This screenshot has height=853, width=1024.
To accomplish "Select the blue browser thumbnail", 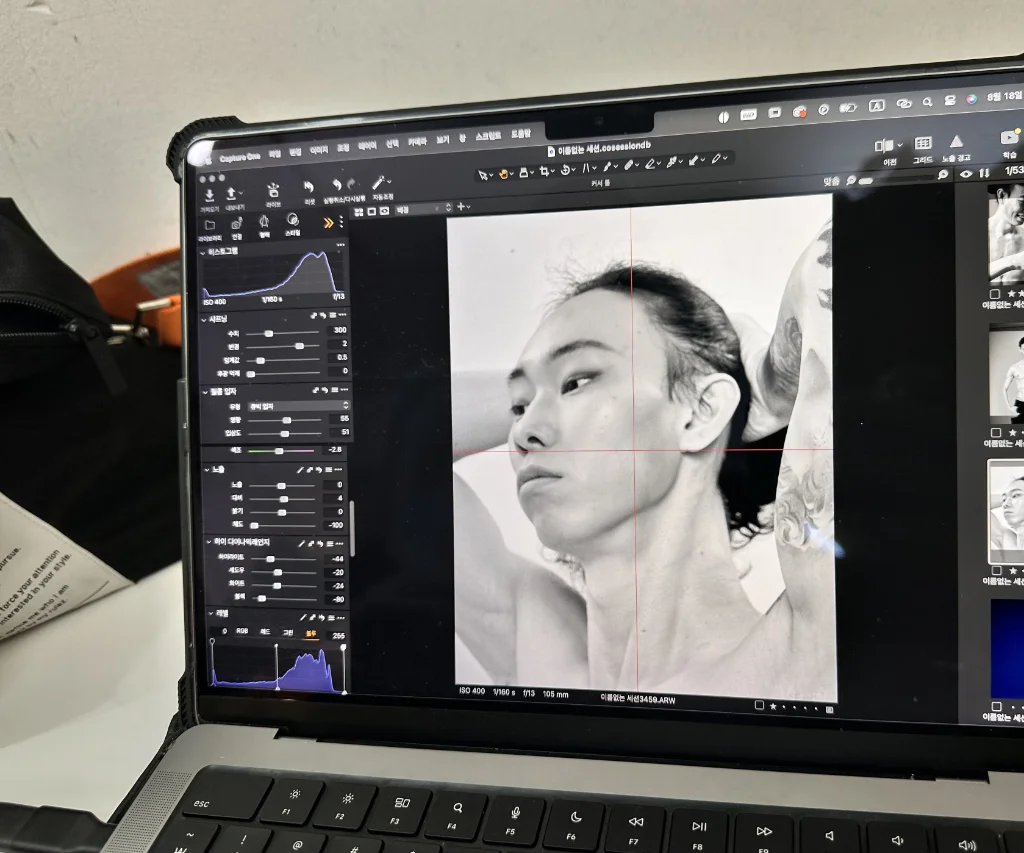I will 1007,649.
